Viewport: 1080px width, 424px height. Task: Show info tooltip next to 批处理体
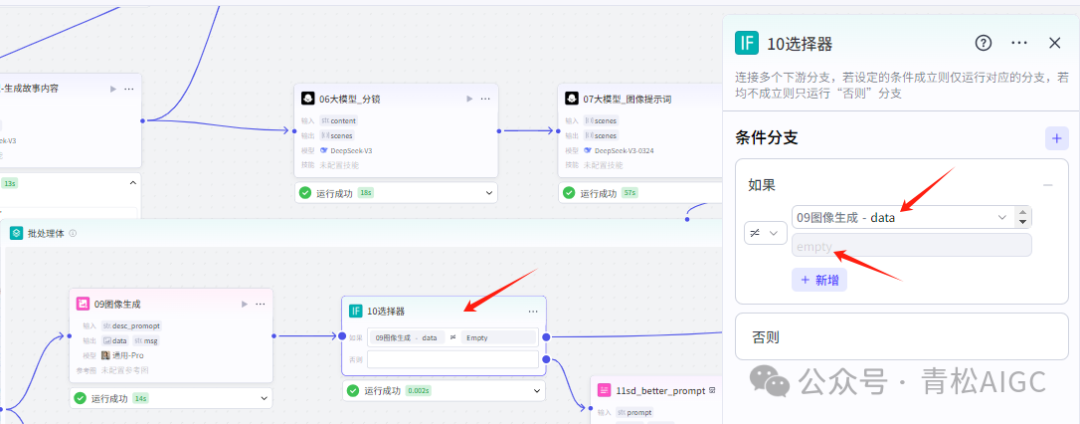pyautogui.click(x=73, y=233)
